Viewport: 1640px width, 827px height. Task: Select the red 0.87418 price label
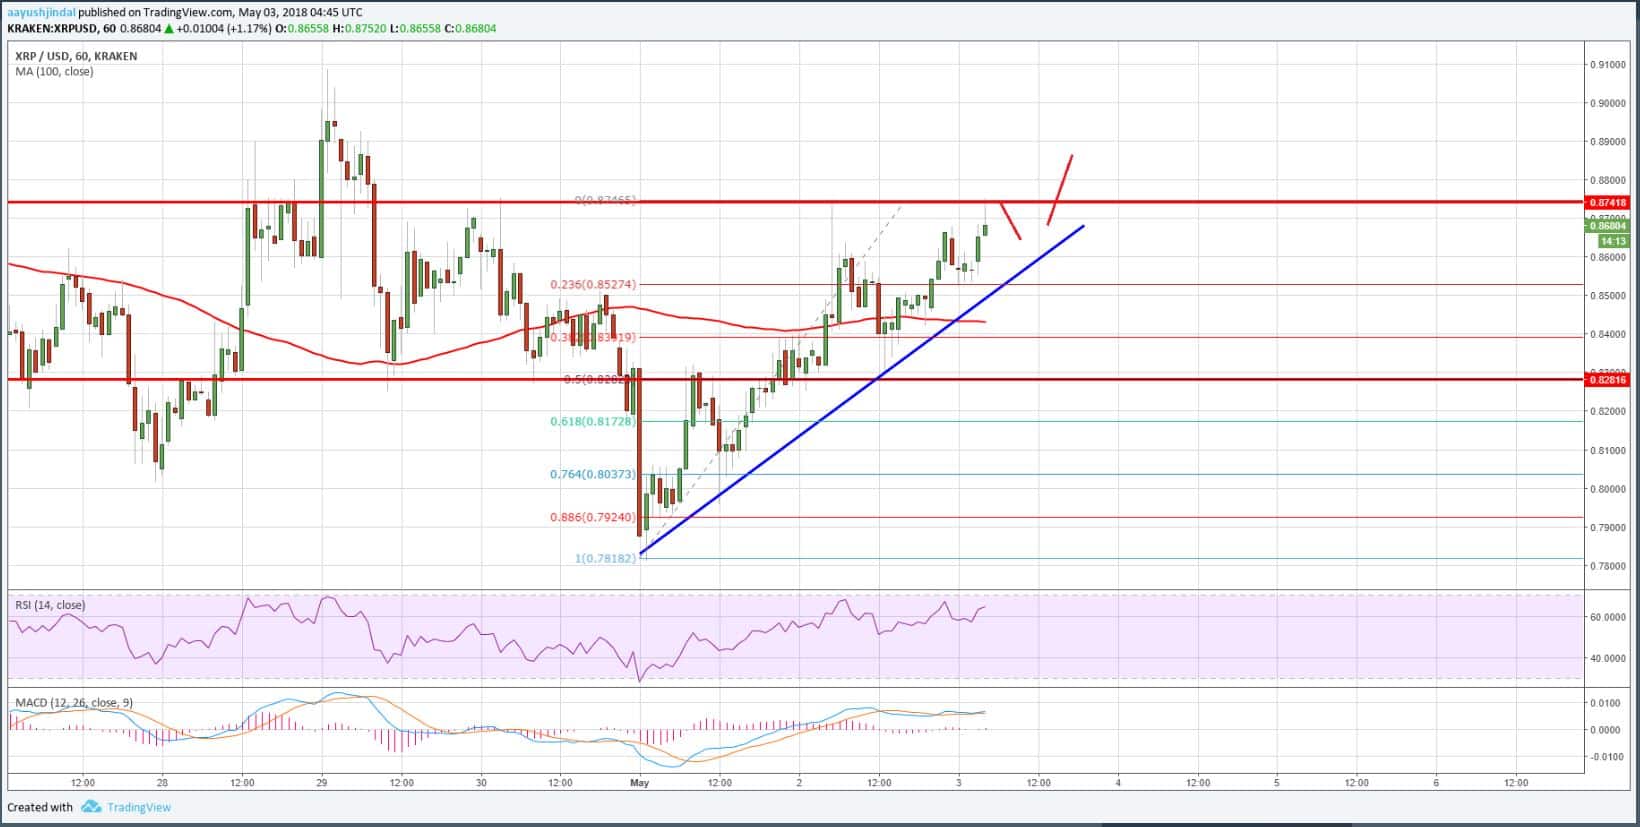pyautogui.click(x=1607, y=202)
